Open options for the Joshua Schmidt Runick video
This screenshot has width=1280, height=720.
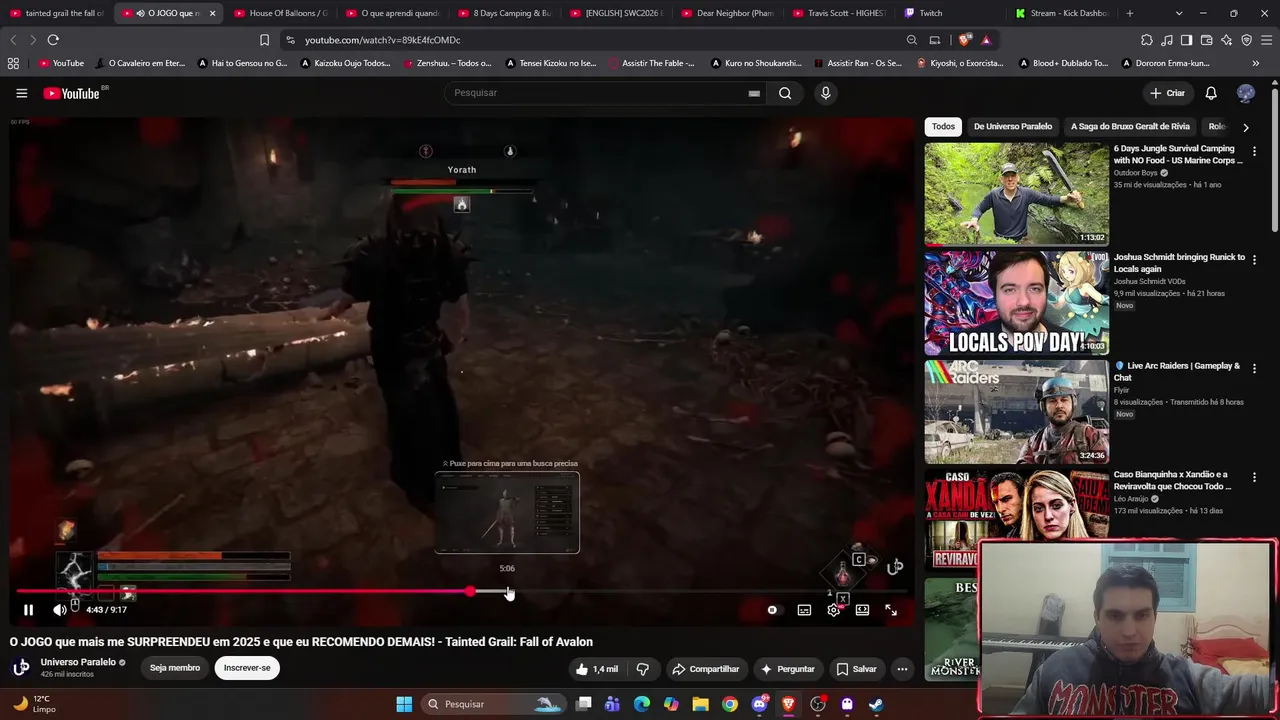tap(1254, 260)
